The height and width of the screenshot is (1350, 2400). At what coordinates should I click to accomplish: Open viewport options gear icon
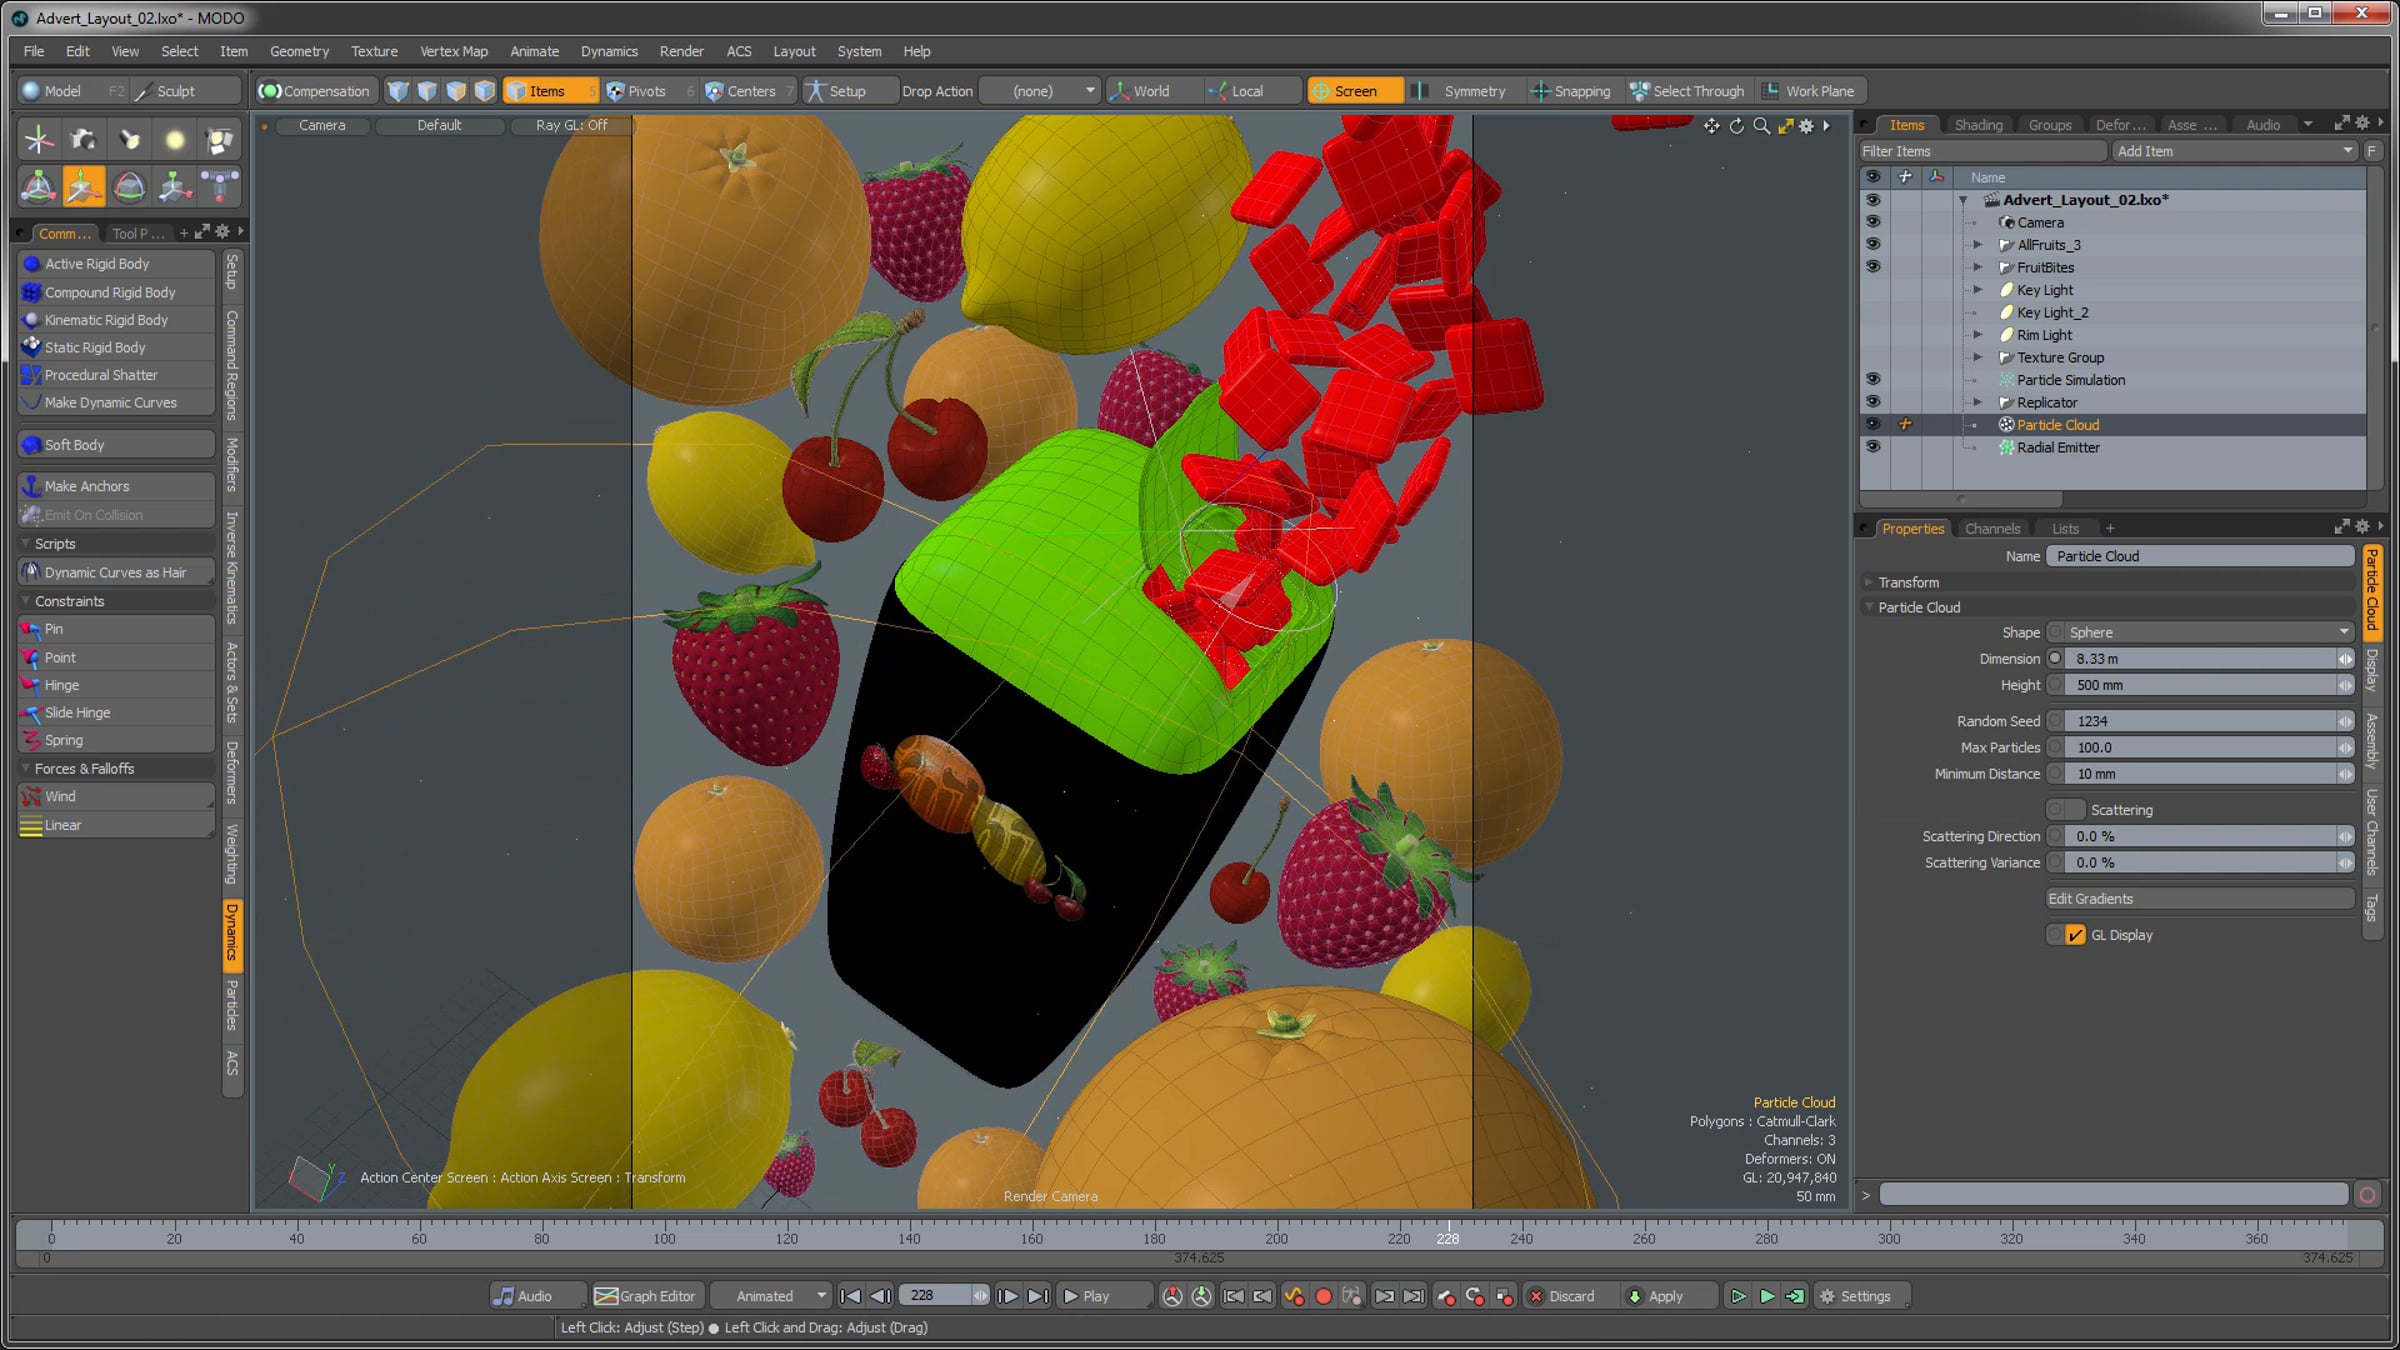1806,126
